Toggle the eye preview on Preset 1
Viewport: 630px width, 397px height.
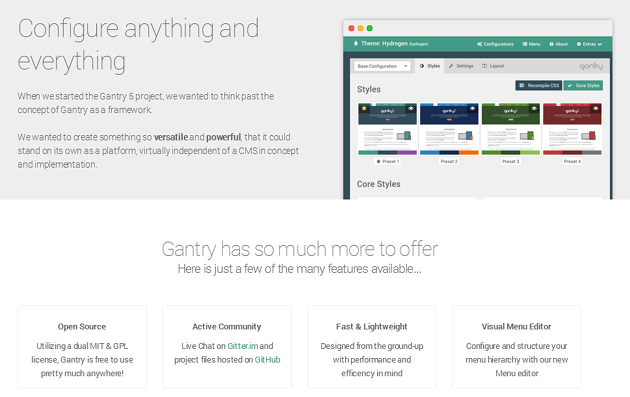click(x=411, y=108)
